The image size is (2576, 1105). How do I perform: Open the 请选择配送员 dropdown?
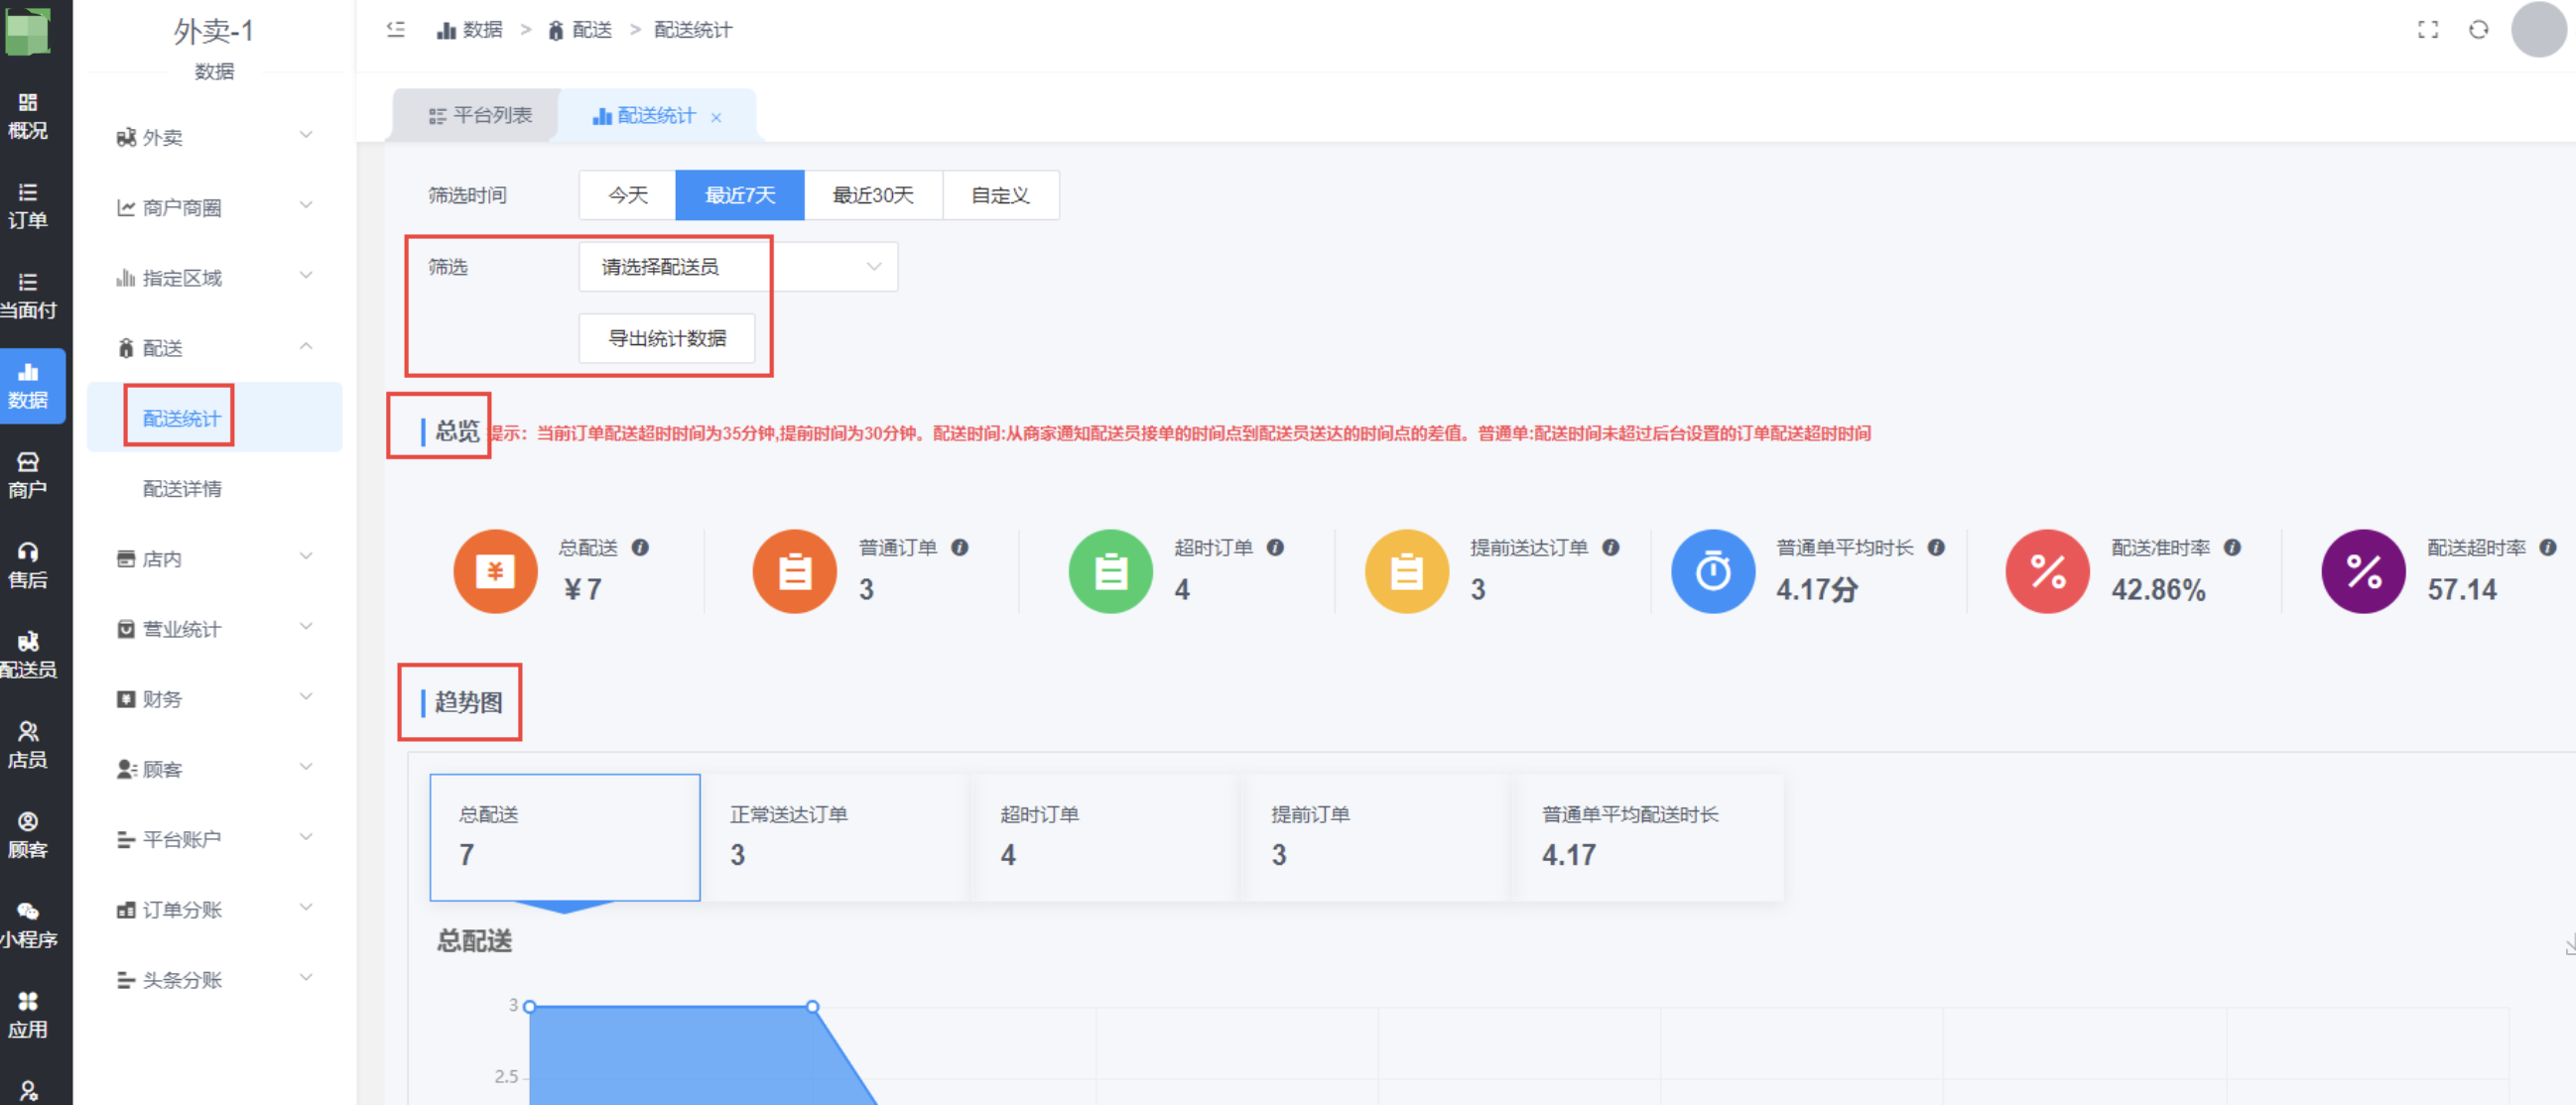point(738,267)
